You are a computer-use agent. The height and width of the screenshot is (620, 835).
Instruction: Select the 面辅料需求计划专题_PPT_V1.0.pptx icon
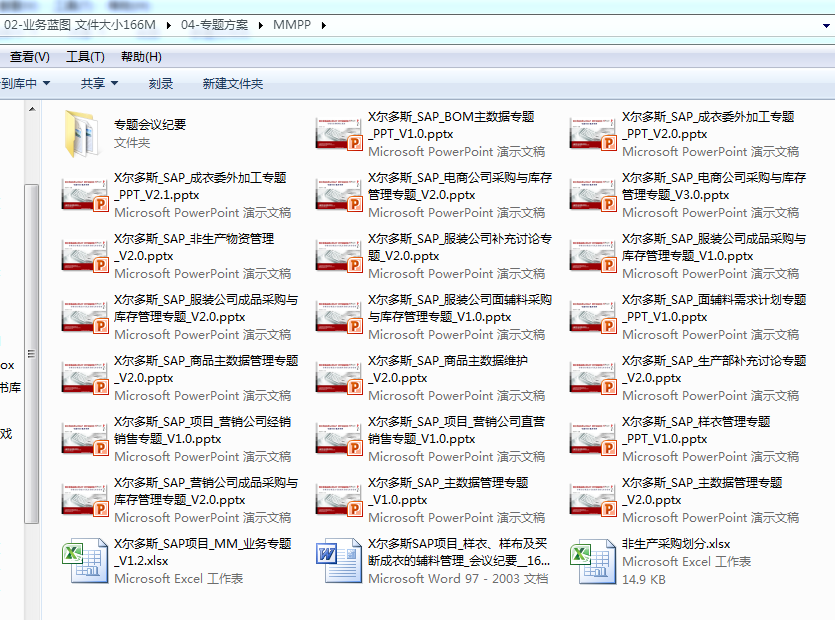pos(593,317)
